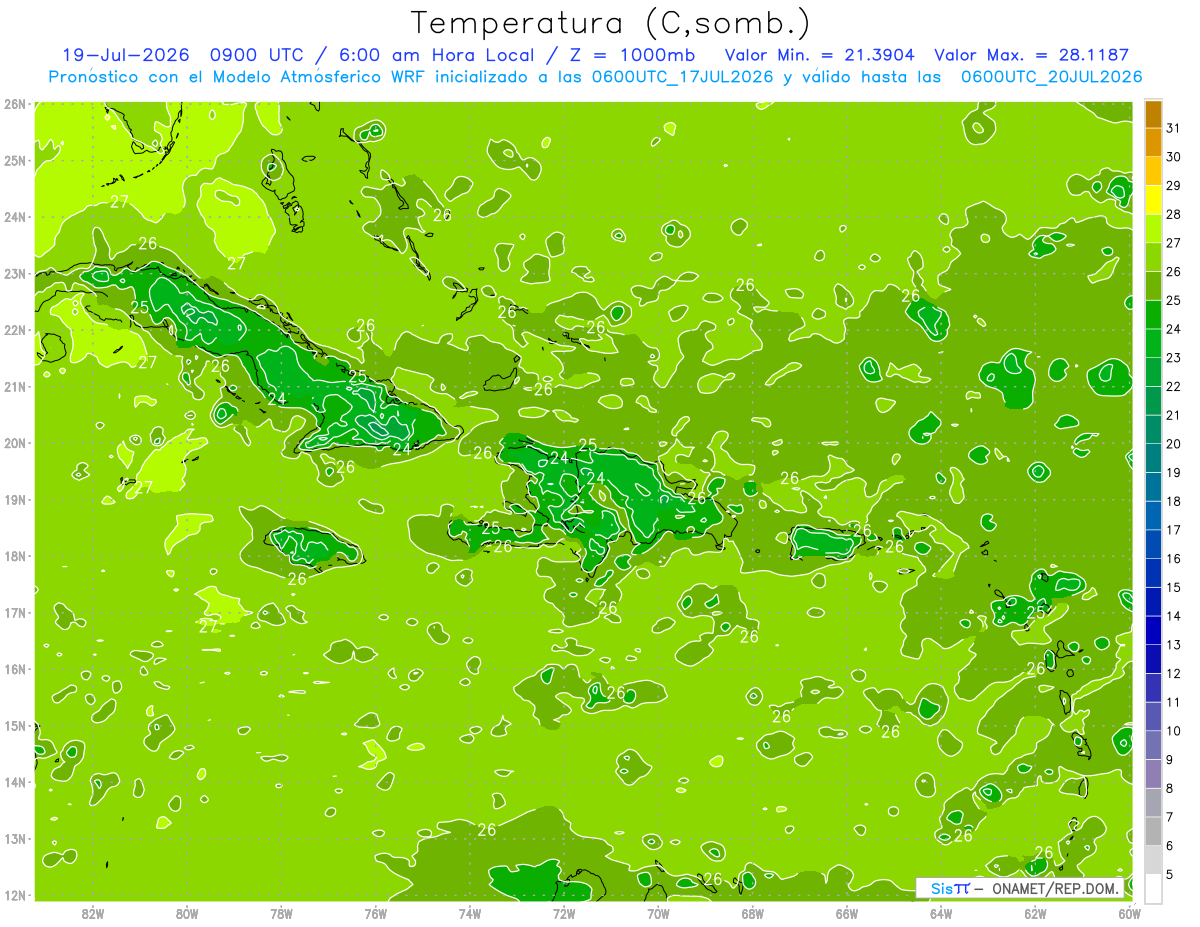Click the '62W' longitude axis label
This screenshot has width=1200, height=927.
1036,913
